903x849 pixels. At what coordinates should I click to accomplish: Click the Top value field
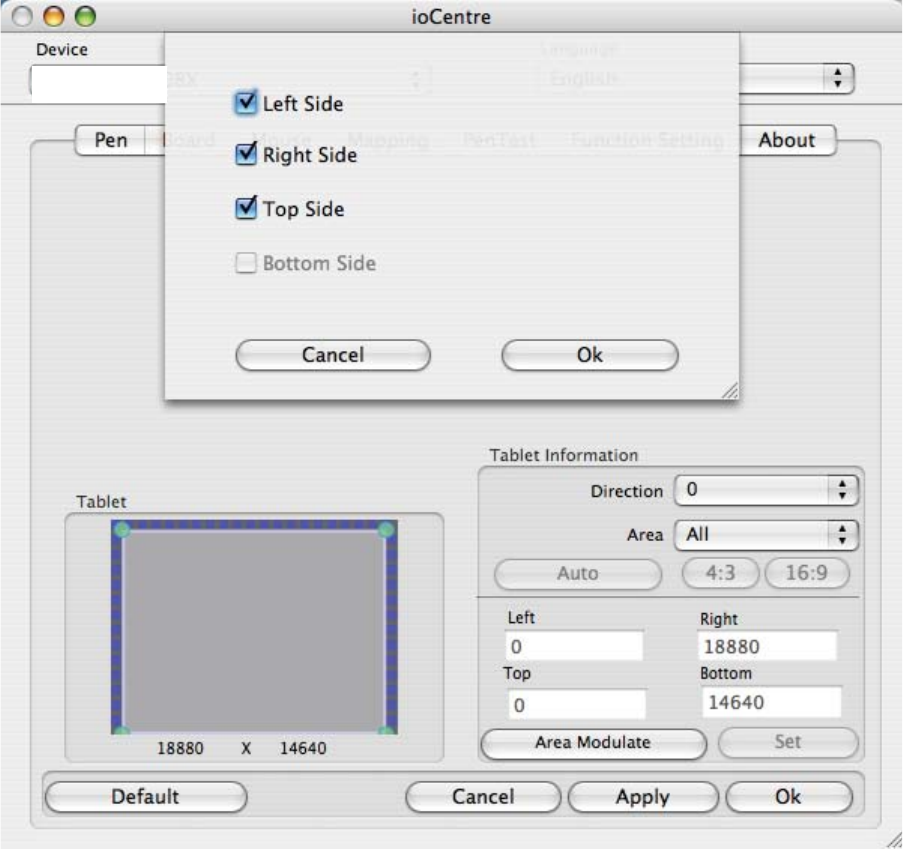577,704
